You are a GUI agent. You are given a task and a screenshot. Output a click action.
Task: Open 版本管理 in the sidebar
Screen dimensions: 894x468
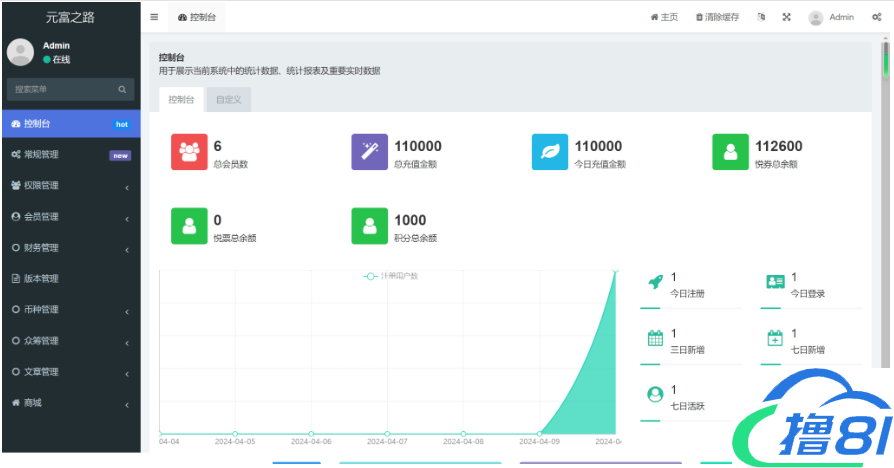coord(70,279)
